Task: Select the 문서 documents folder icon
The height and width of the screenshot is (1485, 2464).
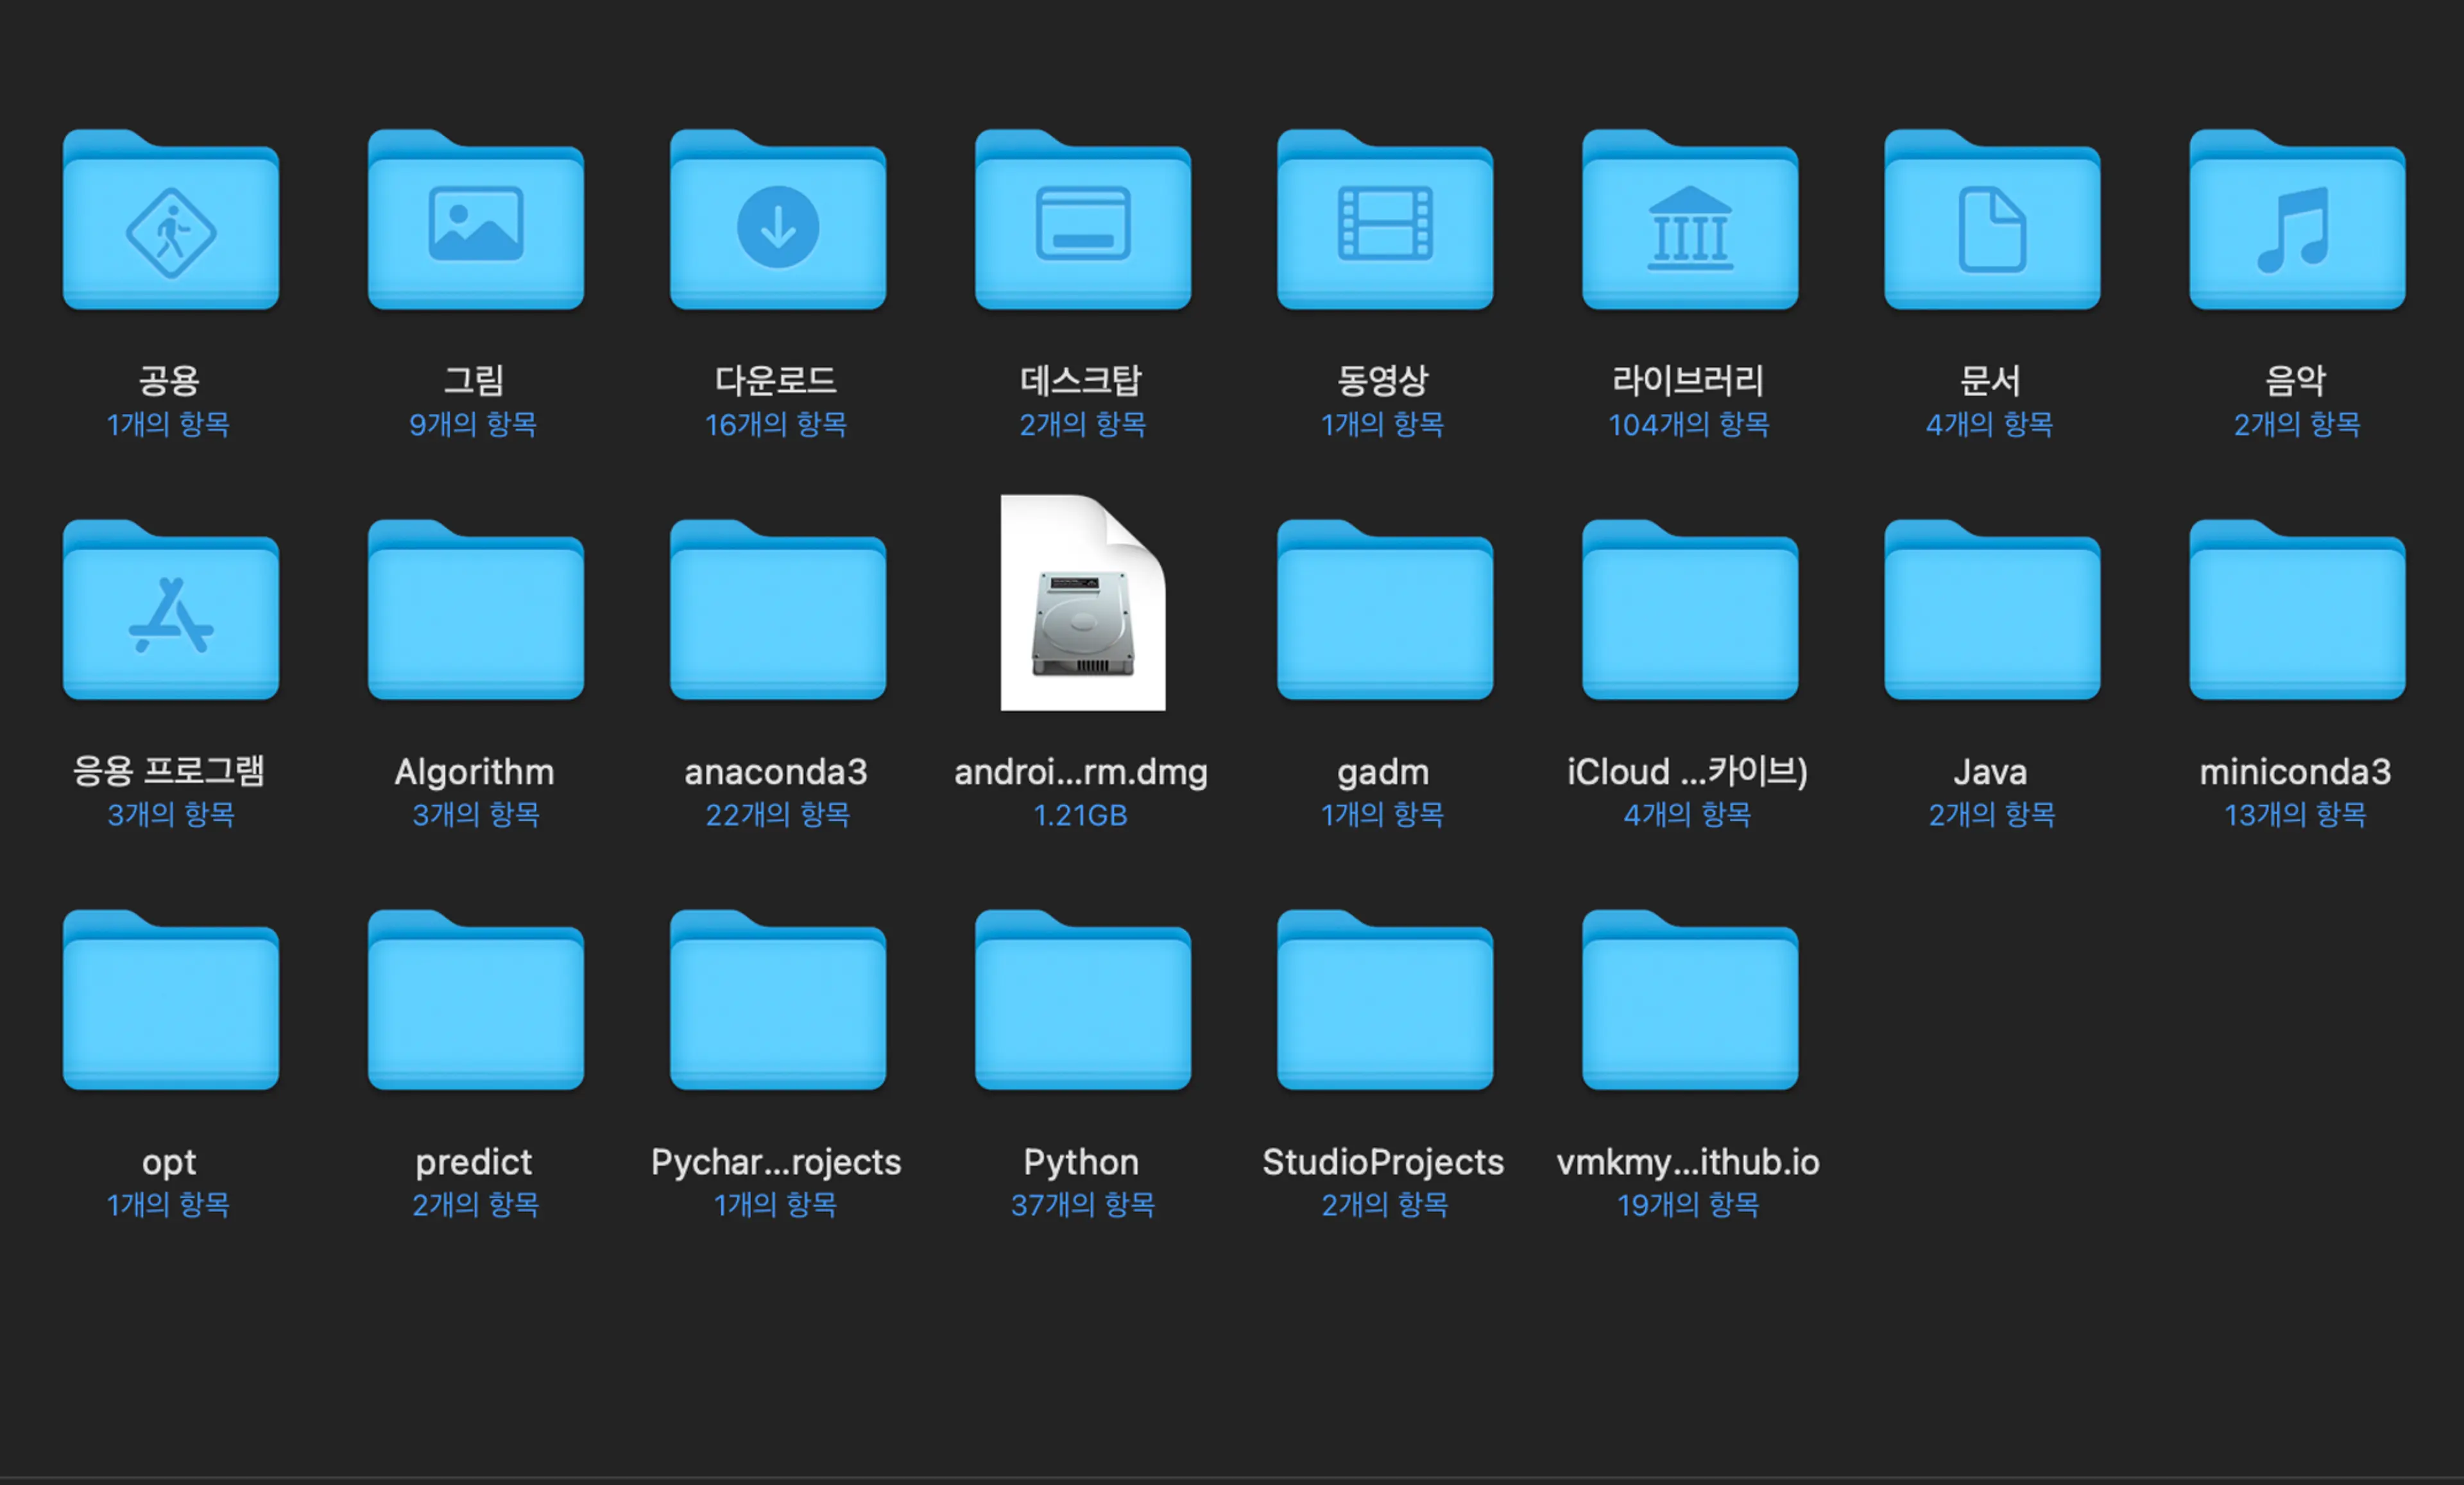Action: (x=1992, y=220)
